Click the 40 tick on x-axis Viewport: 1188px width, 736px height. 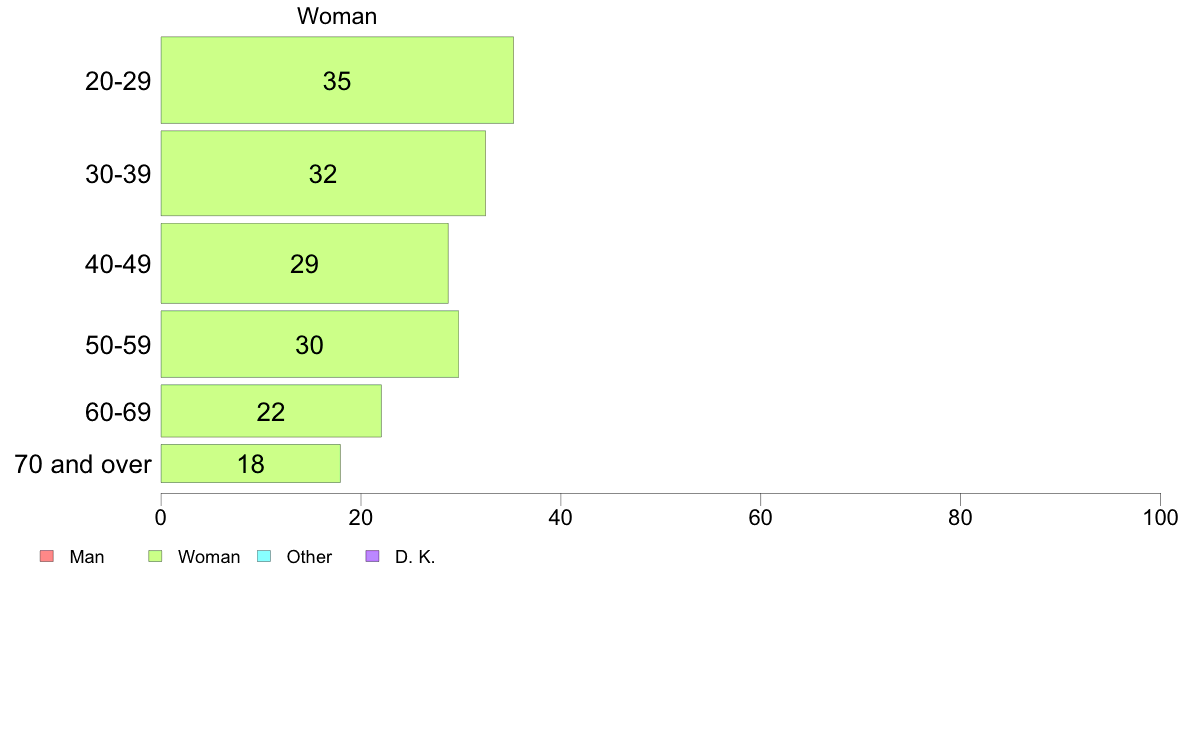point(561,518)
